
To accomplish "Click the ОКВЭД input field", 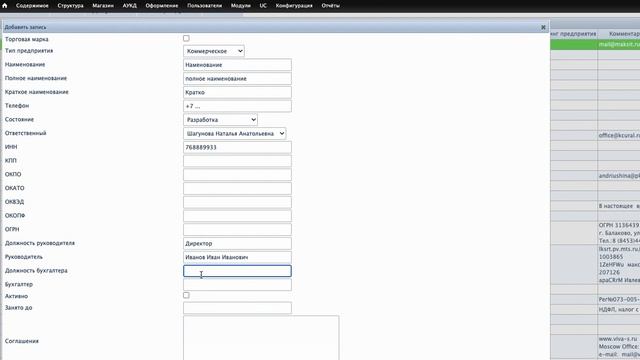I will [237, 202].
